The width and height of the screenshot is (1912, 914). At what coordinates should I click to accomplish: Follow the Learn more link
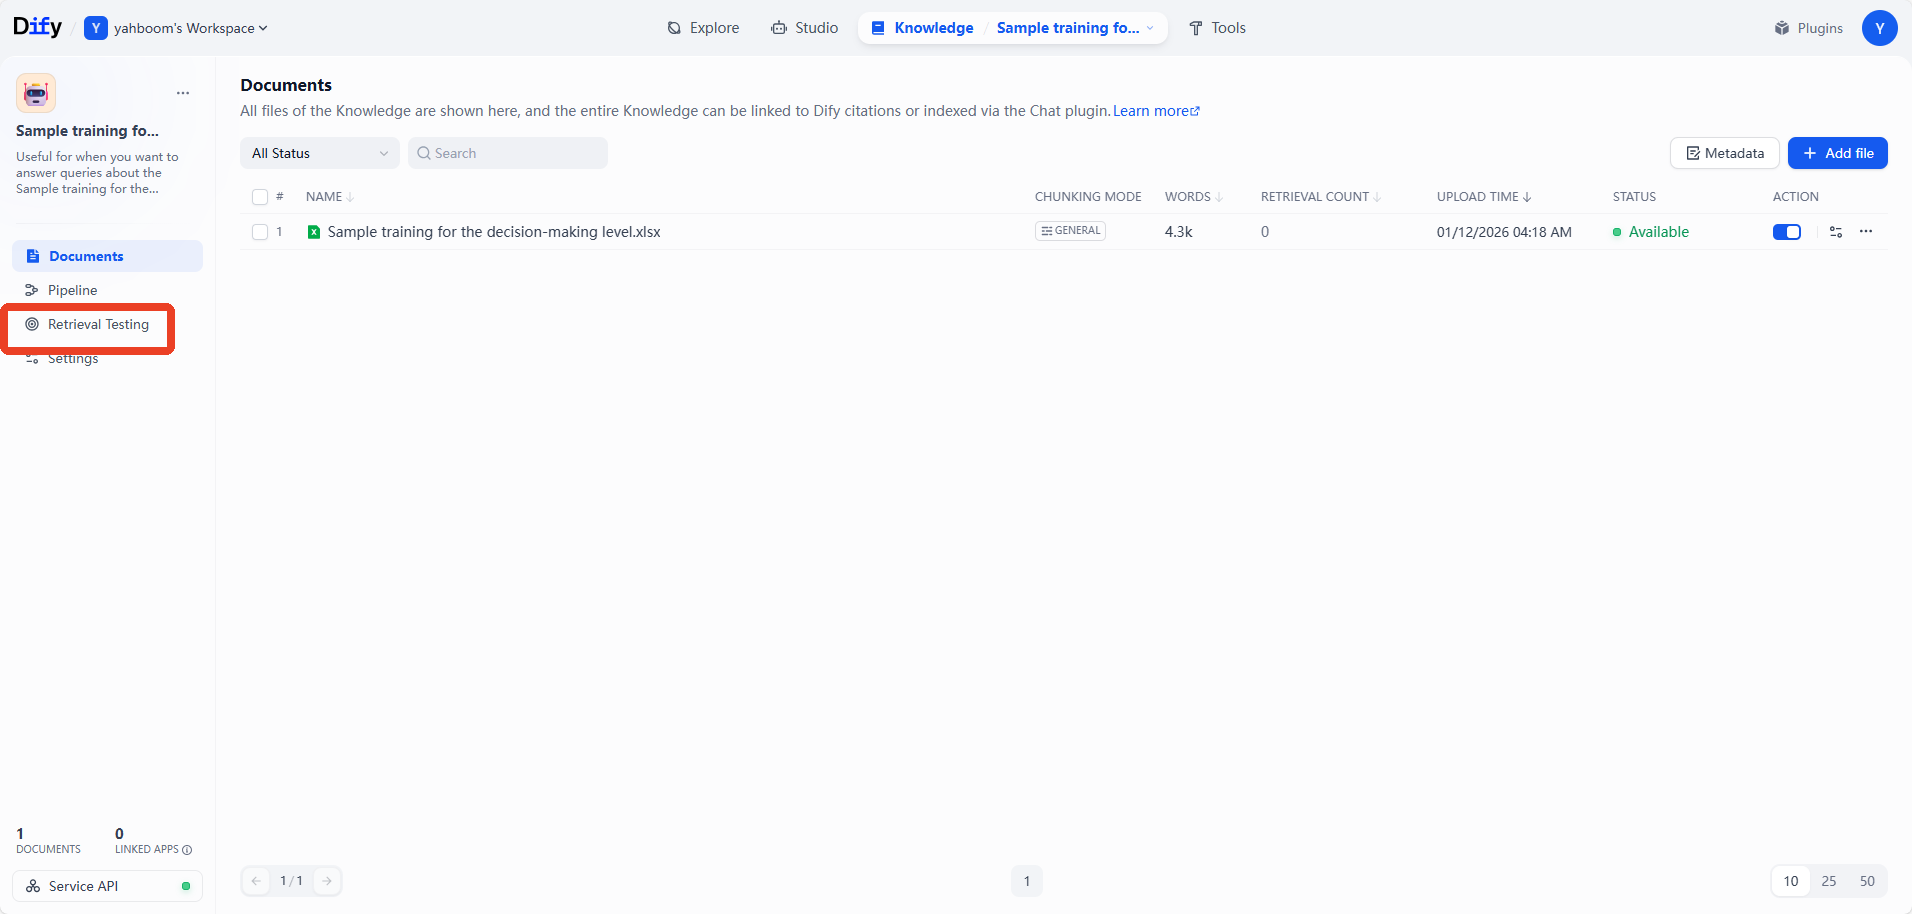pos(1156,111)
